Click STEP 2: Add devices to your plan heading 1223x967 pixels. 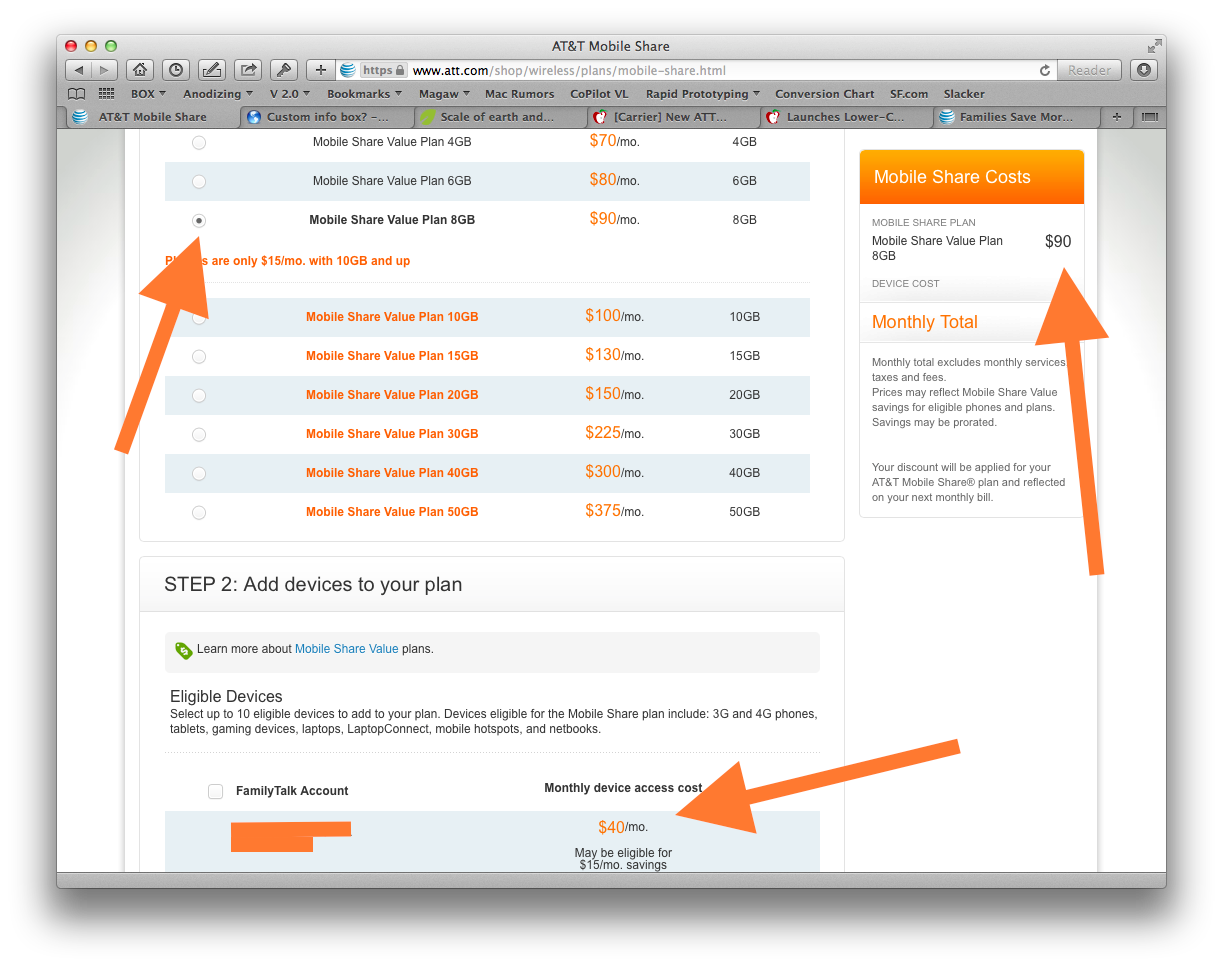point(313,584)
